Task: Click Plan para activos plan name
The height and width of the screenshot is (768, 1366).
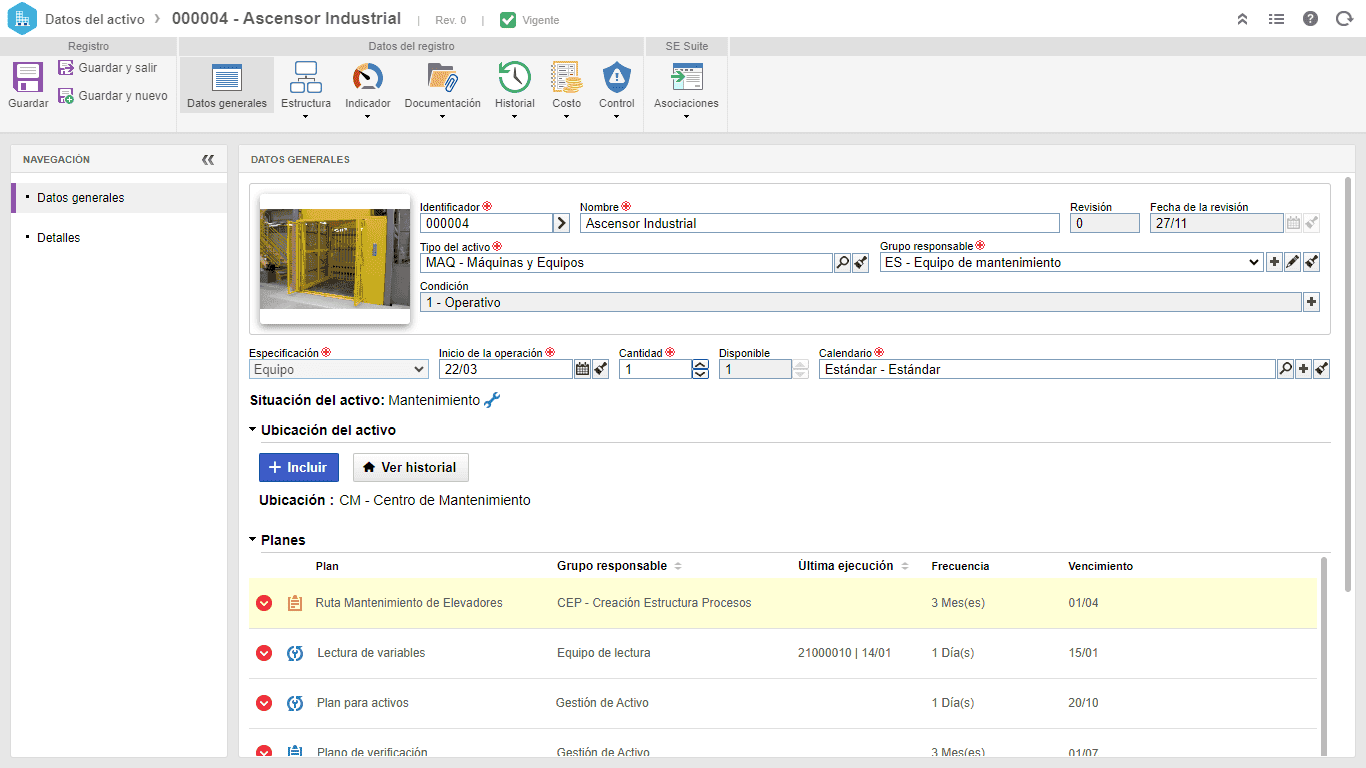Action: (363, 703)
